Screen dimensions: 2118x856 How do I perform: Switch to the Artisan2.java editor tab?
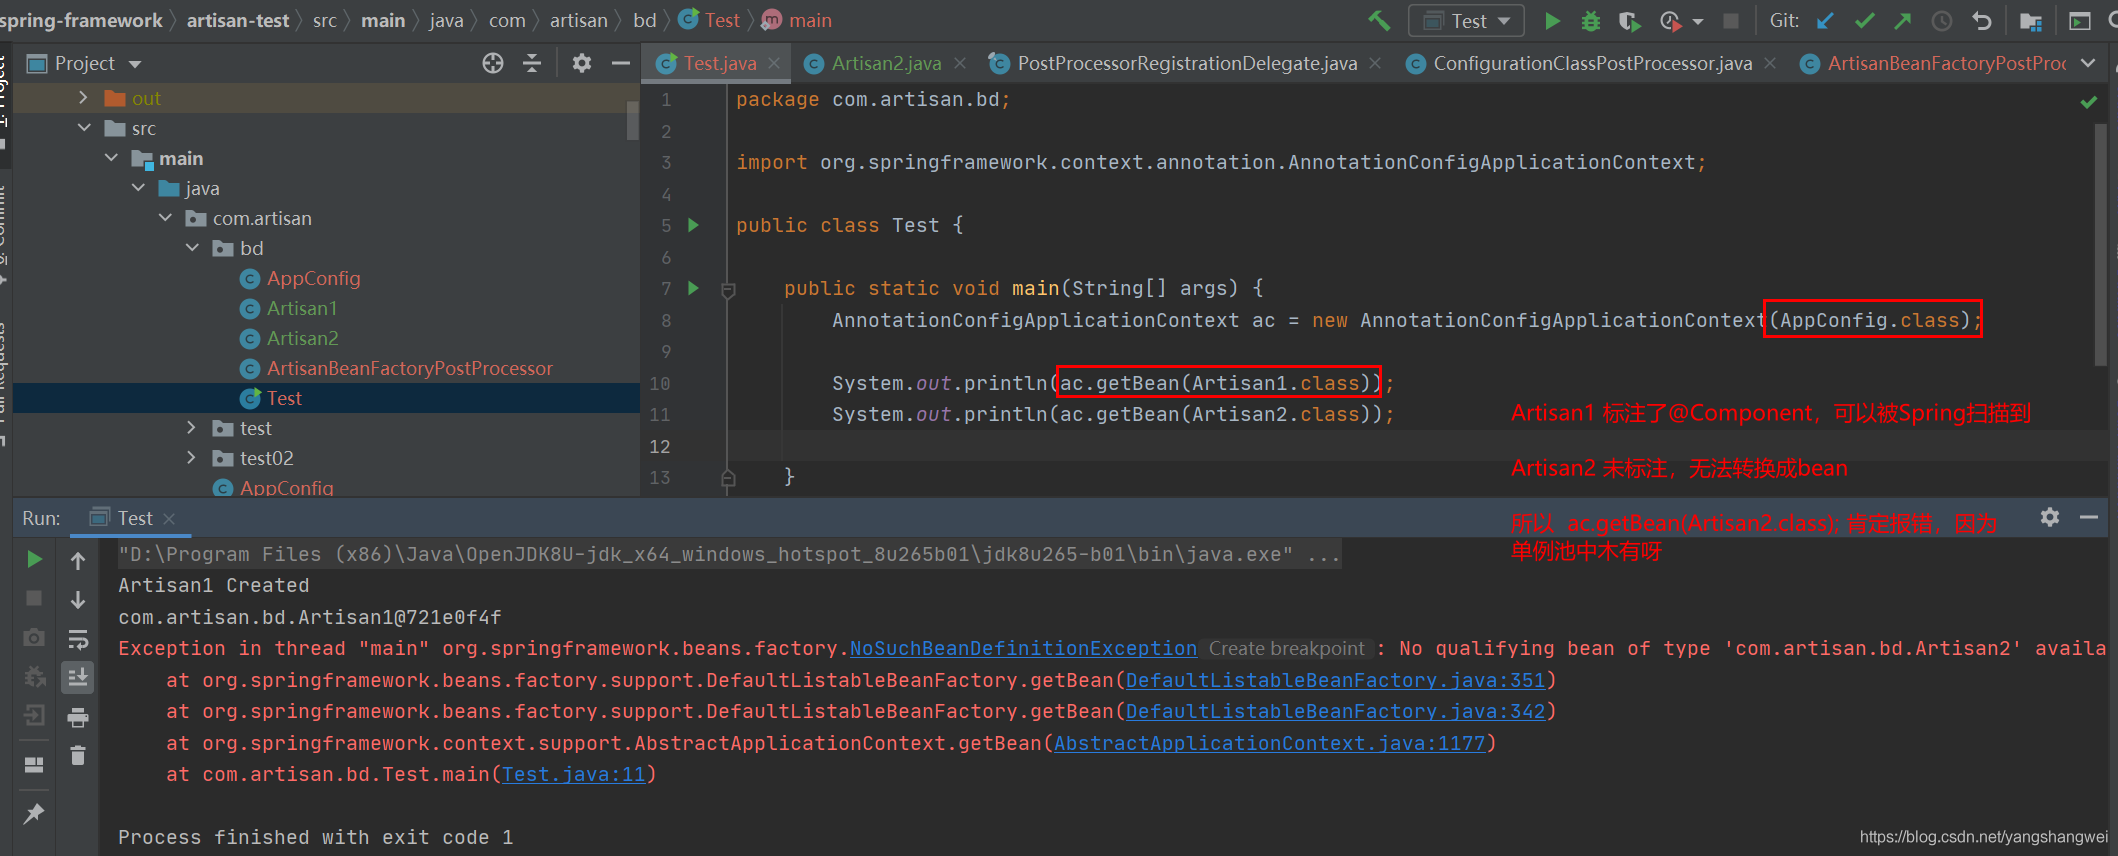pos(885,64)
